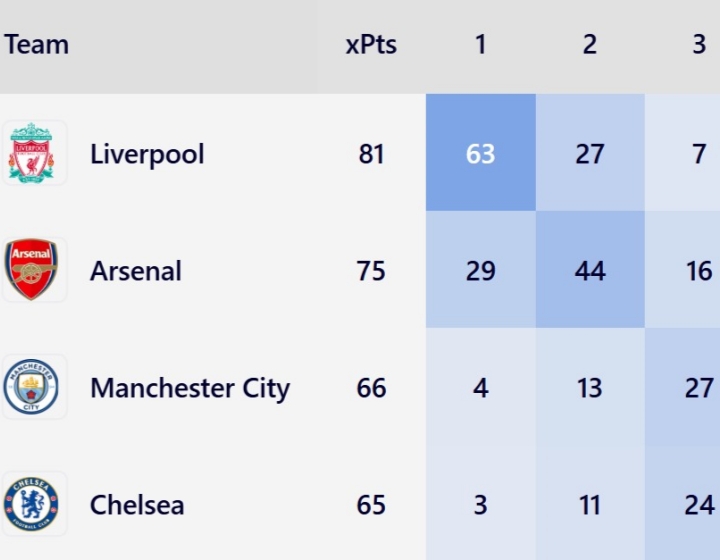
Task: Sort table by Team column header
Action: coord(37,45)
